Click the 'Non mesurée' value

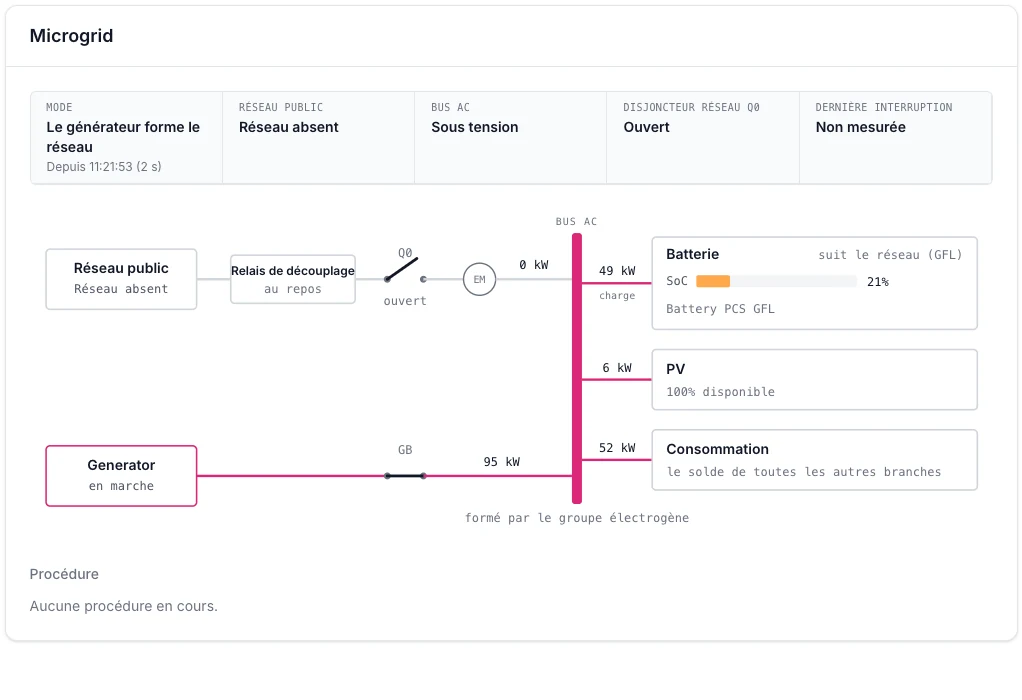click(860, 127)
